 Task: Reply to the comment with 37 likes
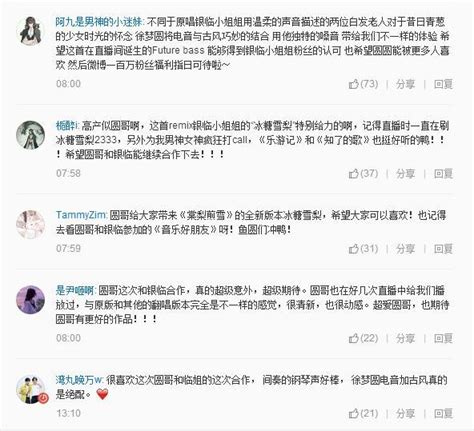tap(443, 174)
